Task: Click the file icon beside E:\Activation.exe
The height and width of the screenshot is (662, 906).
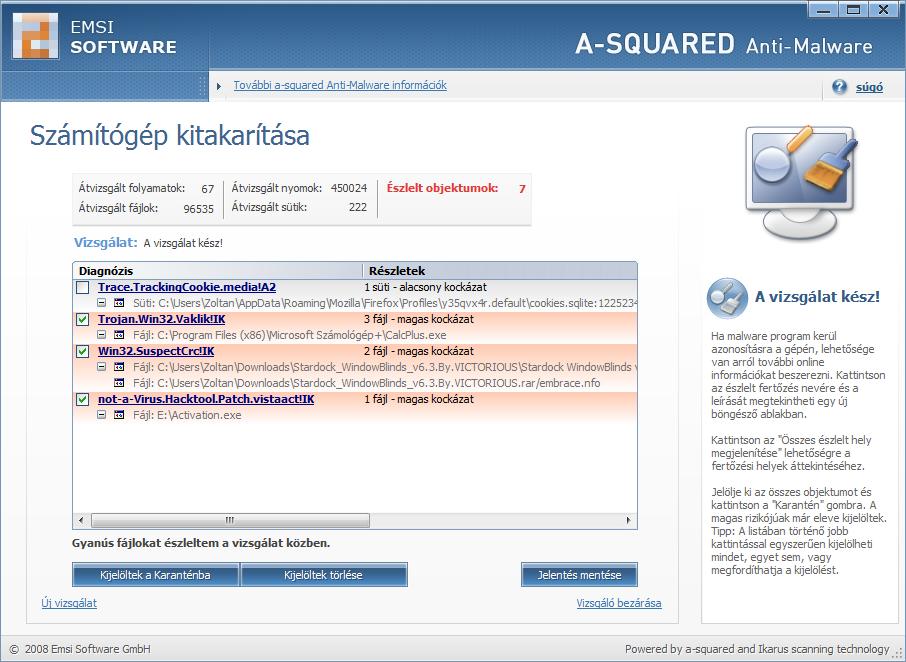Action: coord(118,415)
